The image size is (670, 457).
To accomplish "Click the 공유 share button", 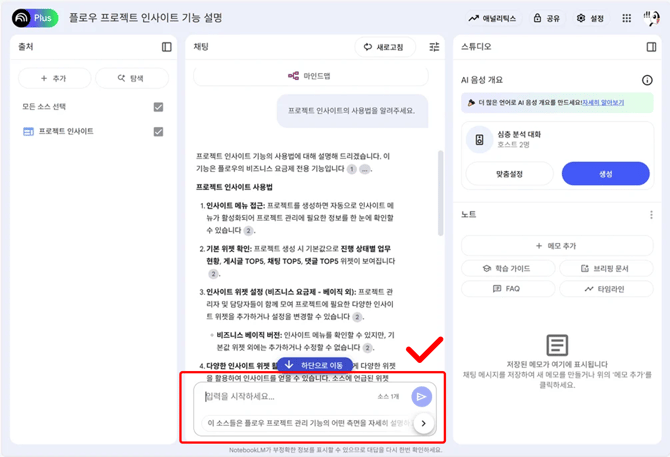I will click(546, 18).
